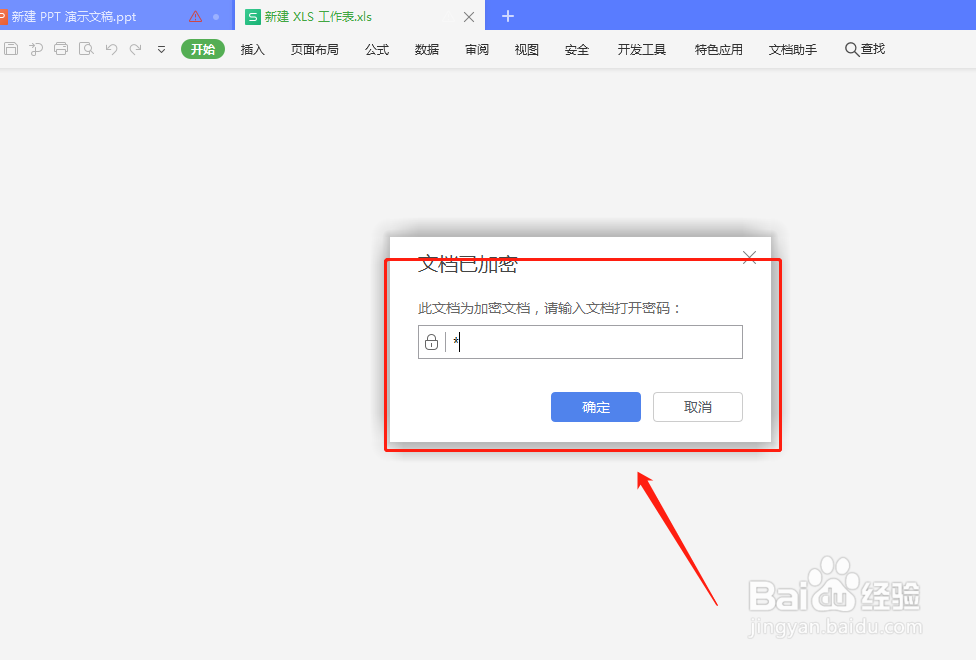The height and width of the screenshot is (660, 976).
Task: Open Print Preview from the toolbar
Action: pyautogui.click(x=86, y=49)
